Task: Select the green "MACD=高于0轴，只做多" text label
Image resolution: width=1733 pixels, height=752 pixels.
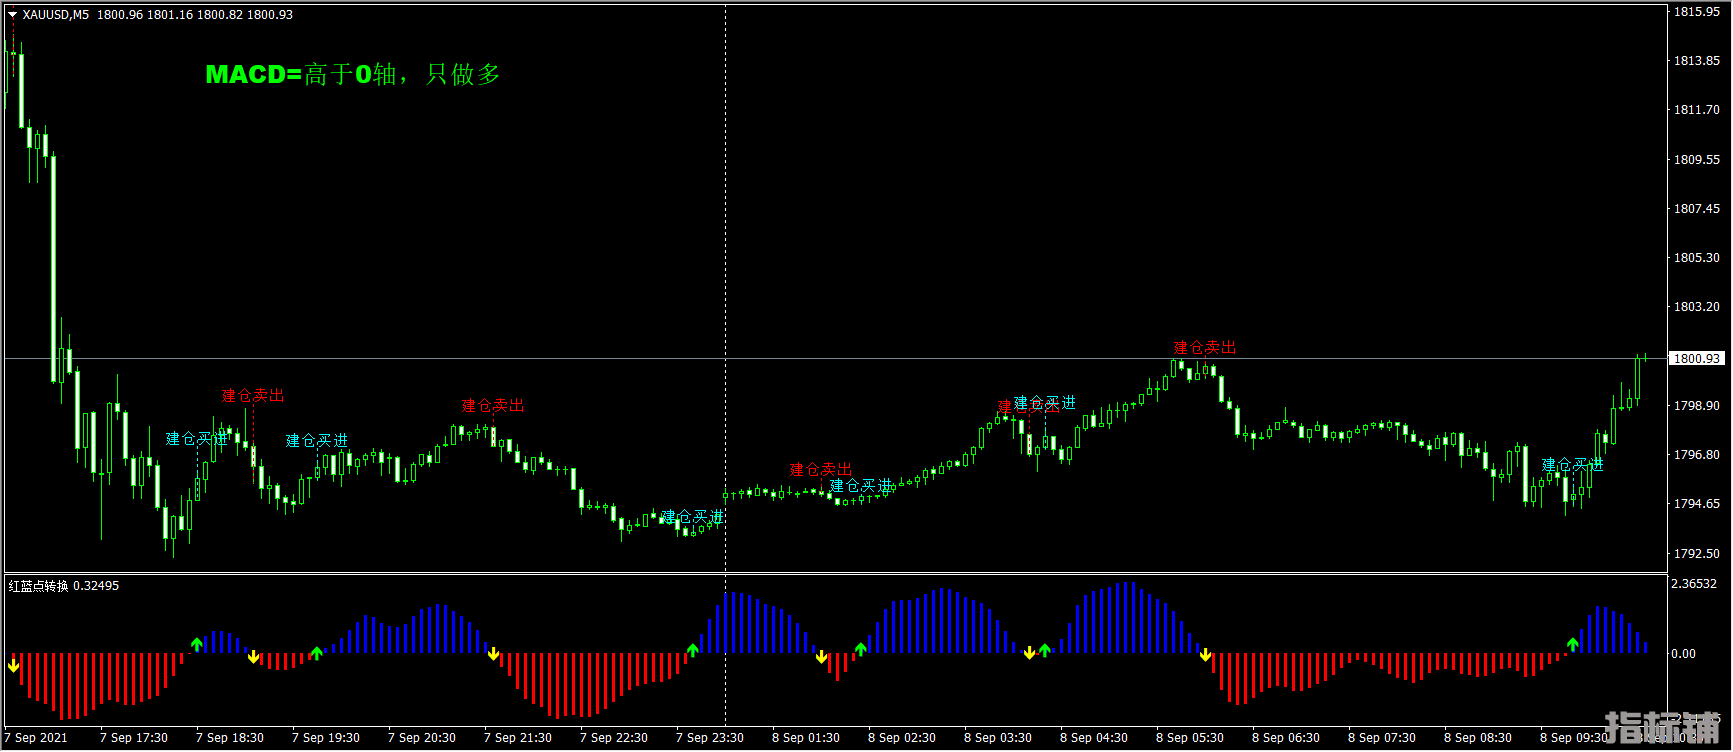Action: (352, 75)
